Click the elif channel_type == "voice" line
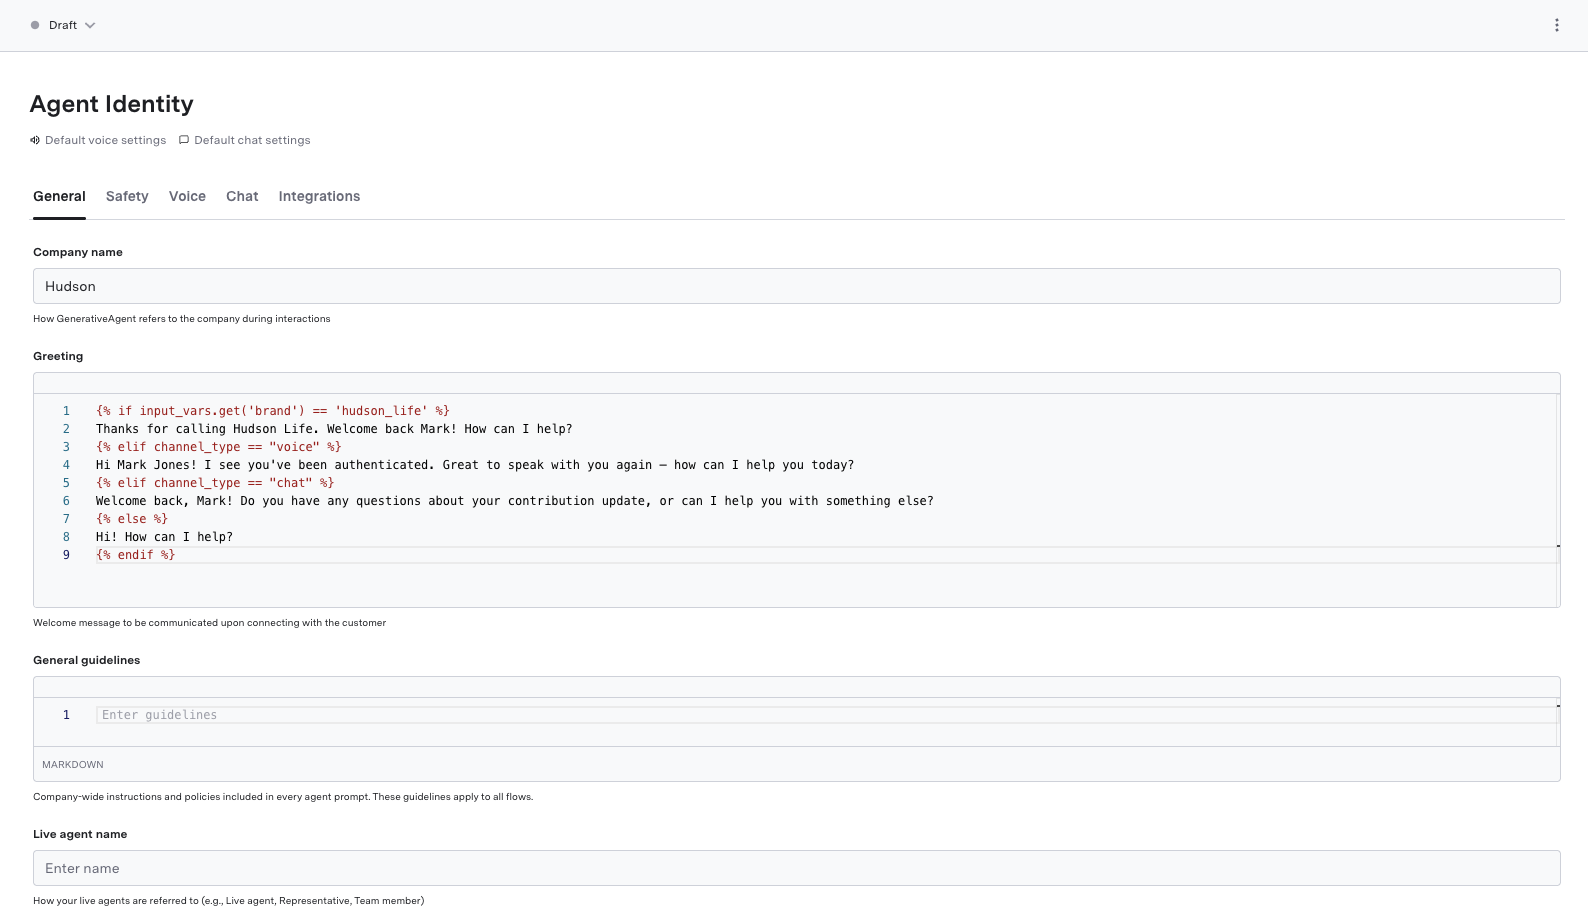1588x924 pixels. pos(219,447)
